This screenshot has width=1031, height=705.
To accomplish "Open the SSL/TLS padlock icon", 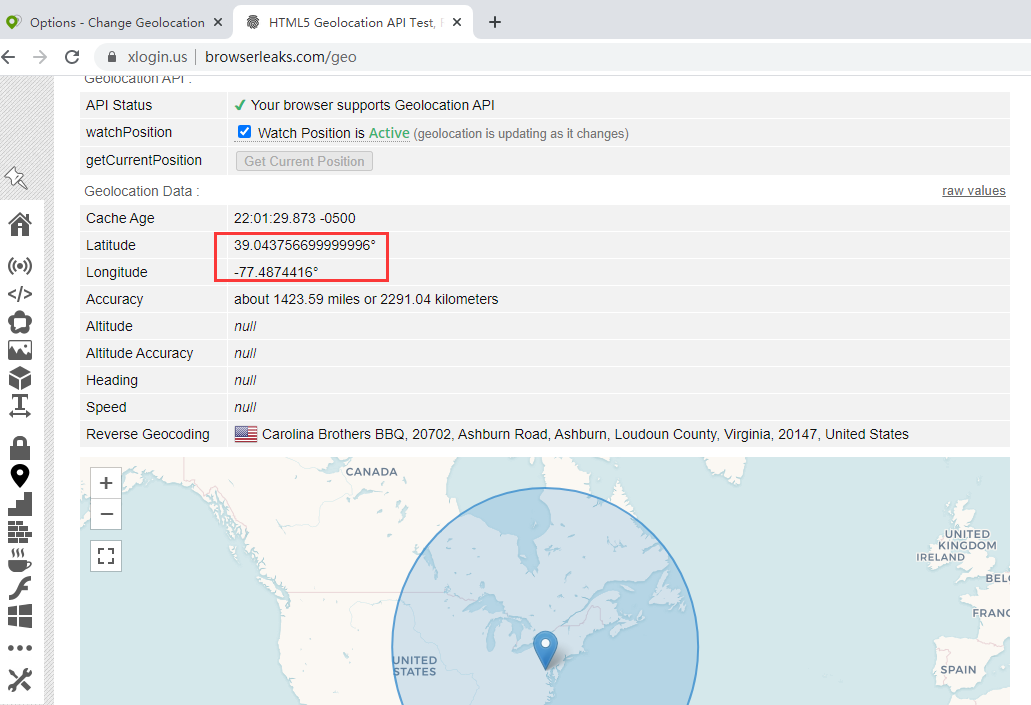I will coord(20,448).
